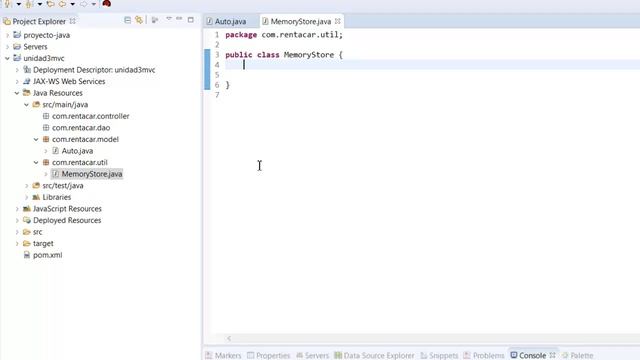Select the Servers project icon

tap(17, 47)
